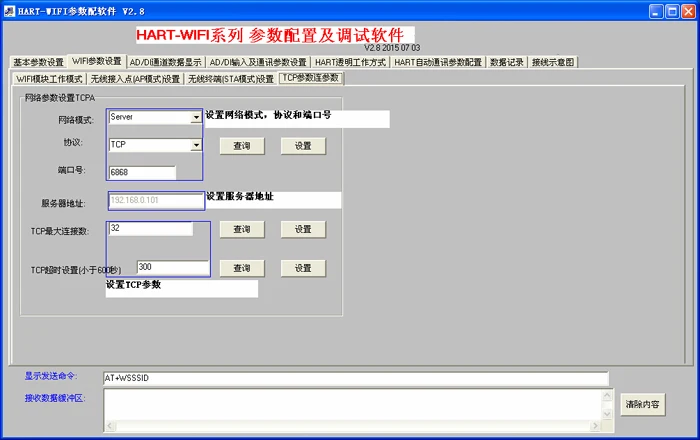Open 无线接入点(AP模式)设置 sub-tab
This screenshot has width=700, height=440.
[135, 79]
